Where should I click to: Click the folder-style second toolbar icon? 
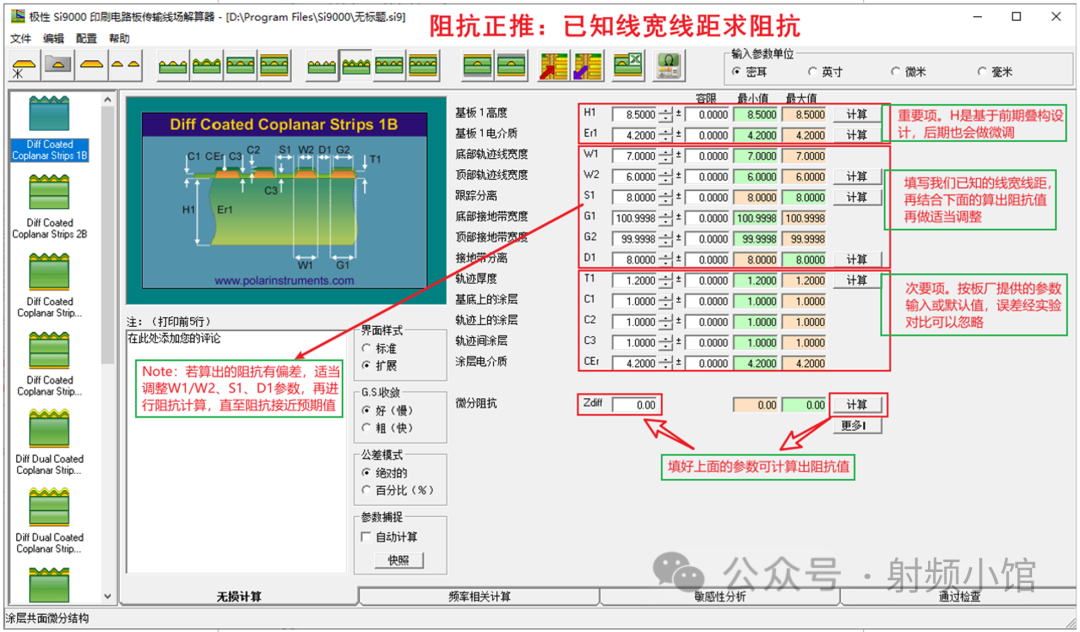coord(58,66)
